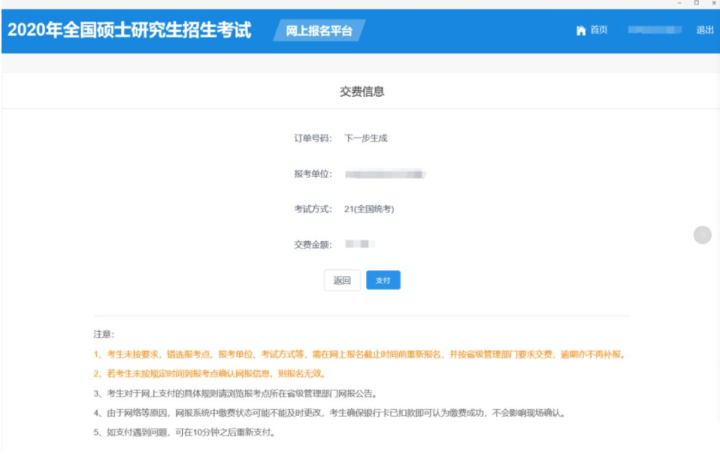Select the 交费信息 page heading
The image size is (720, 462).
[362, 92]
